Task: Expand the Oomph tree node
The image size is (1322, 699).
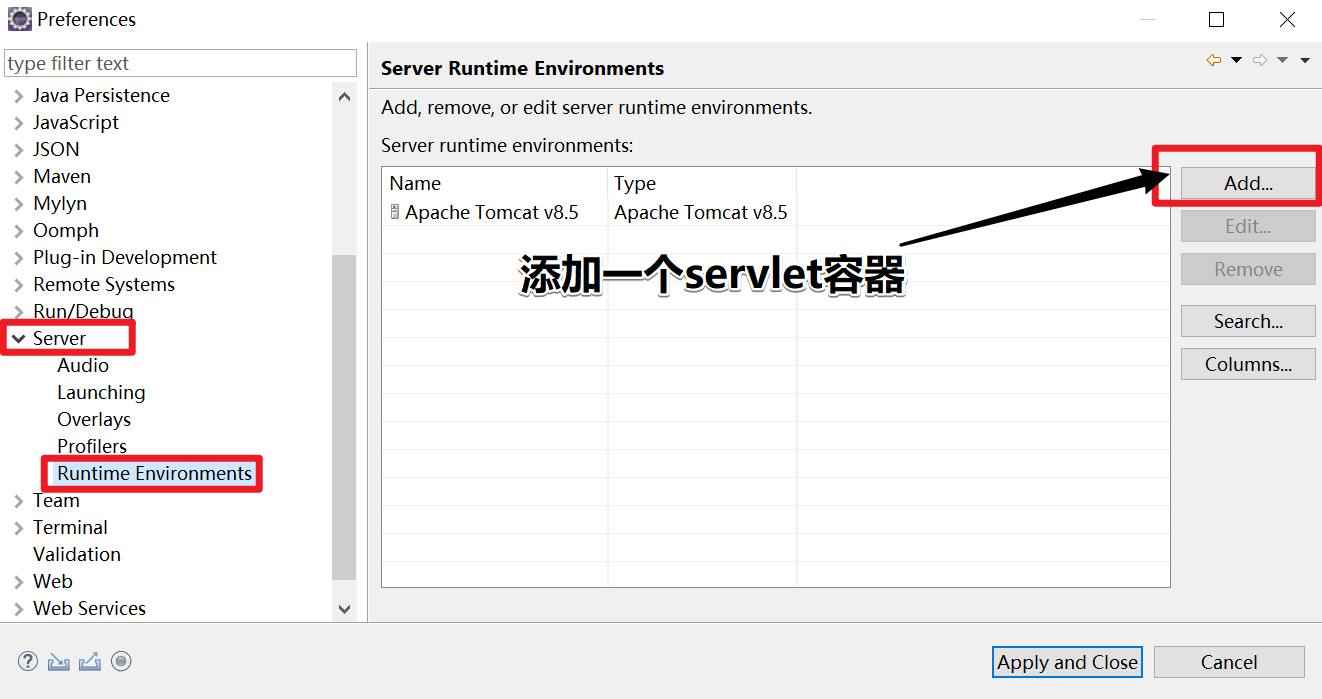Action: [x=19, y=231]
